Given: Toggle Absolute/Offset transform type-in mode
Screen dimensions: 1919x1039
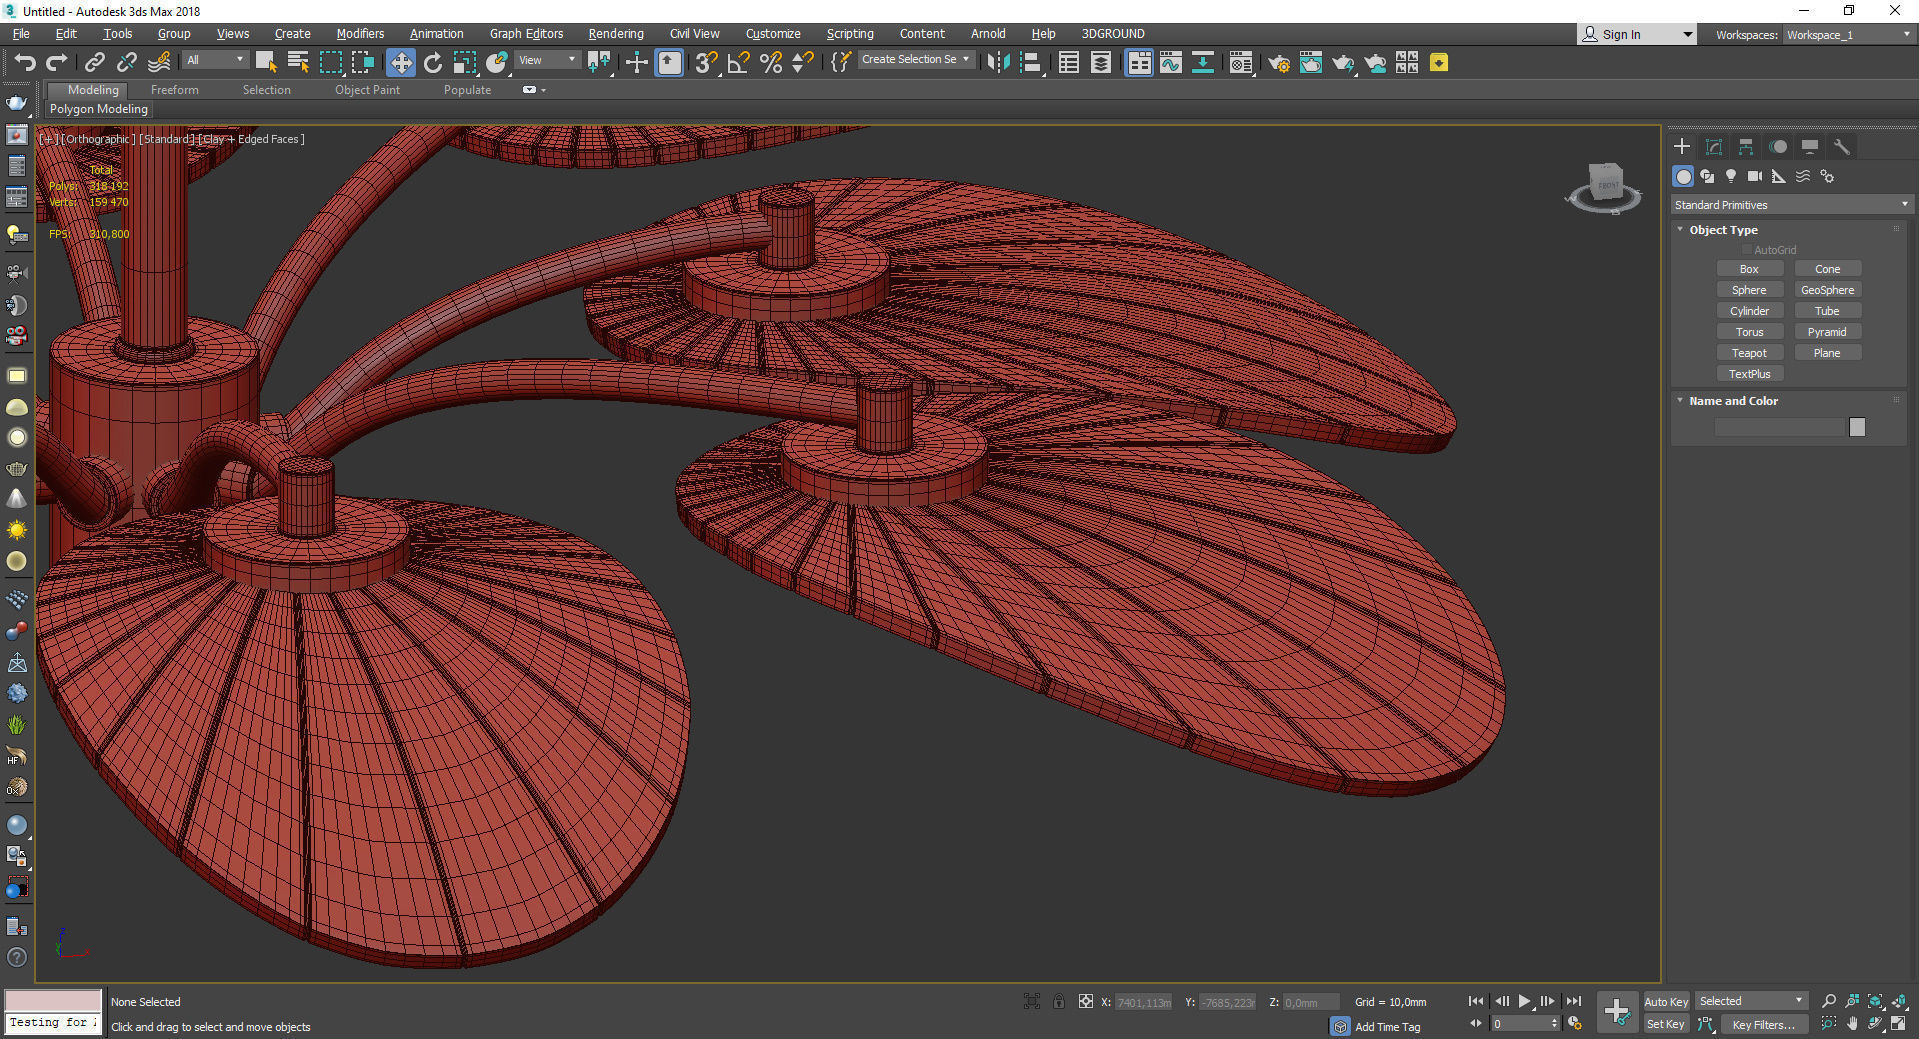Looking at the screenshot, I should 1086,1001.
